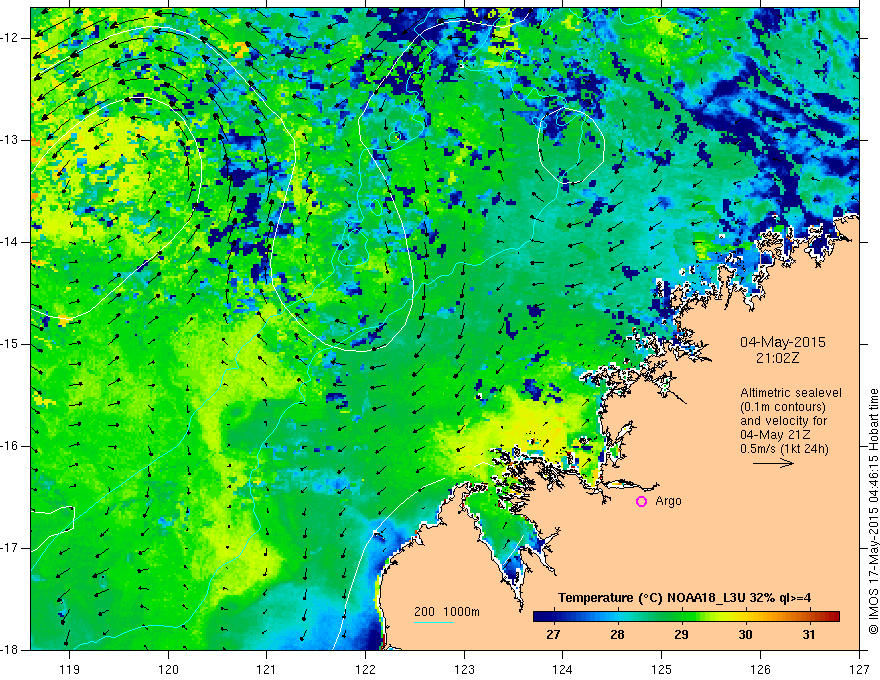Screen dimensions: 880x680
Task: Click the 30 value on temperature scale
Action: click(x=745, y=635)
